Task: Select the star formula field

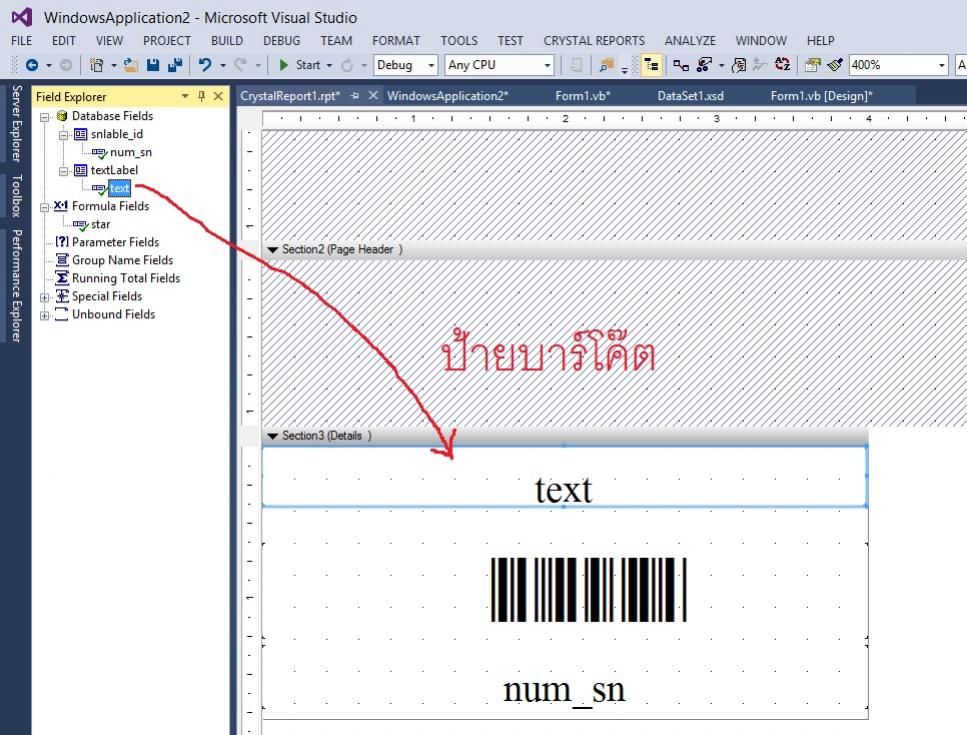Action: (101, 224)
